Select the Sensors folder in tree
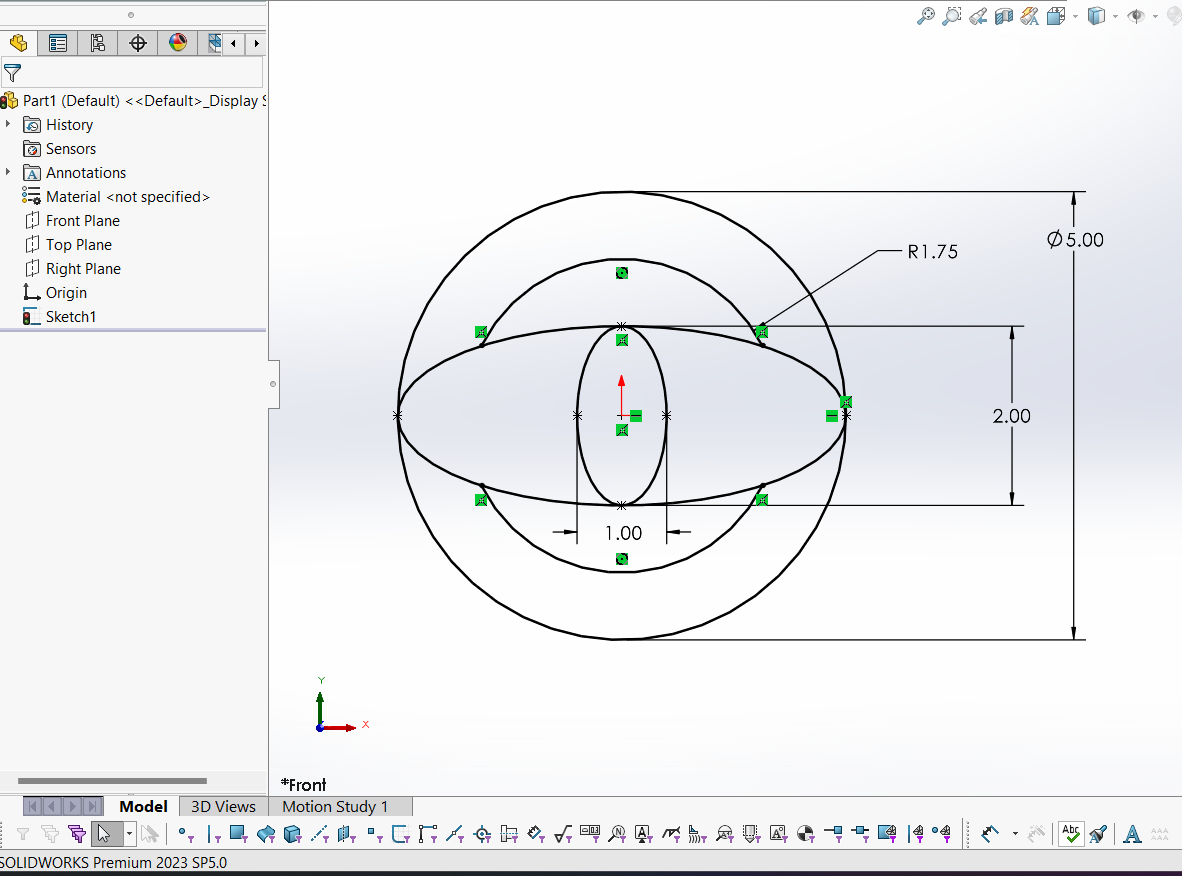The image size is (1182, 876). click(x=60, y=149)
